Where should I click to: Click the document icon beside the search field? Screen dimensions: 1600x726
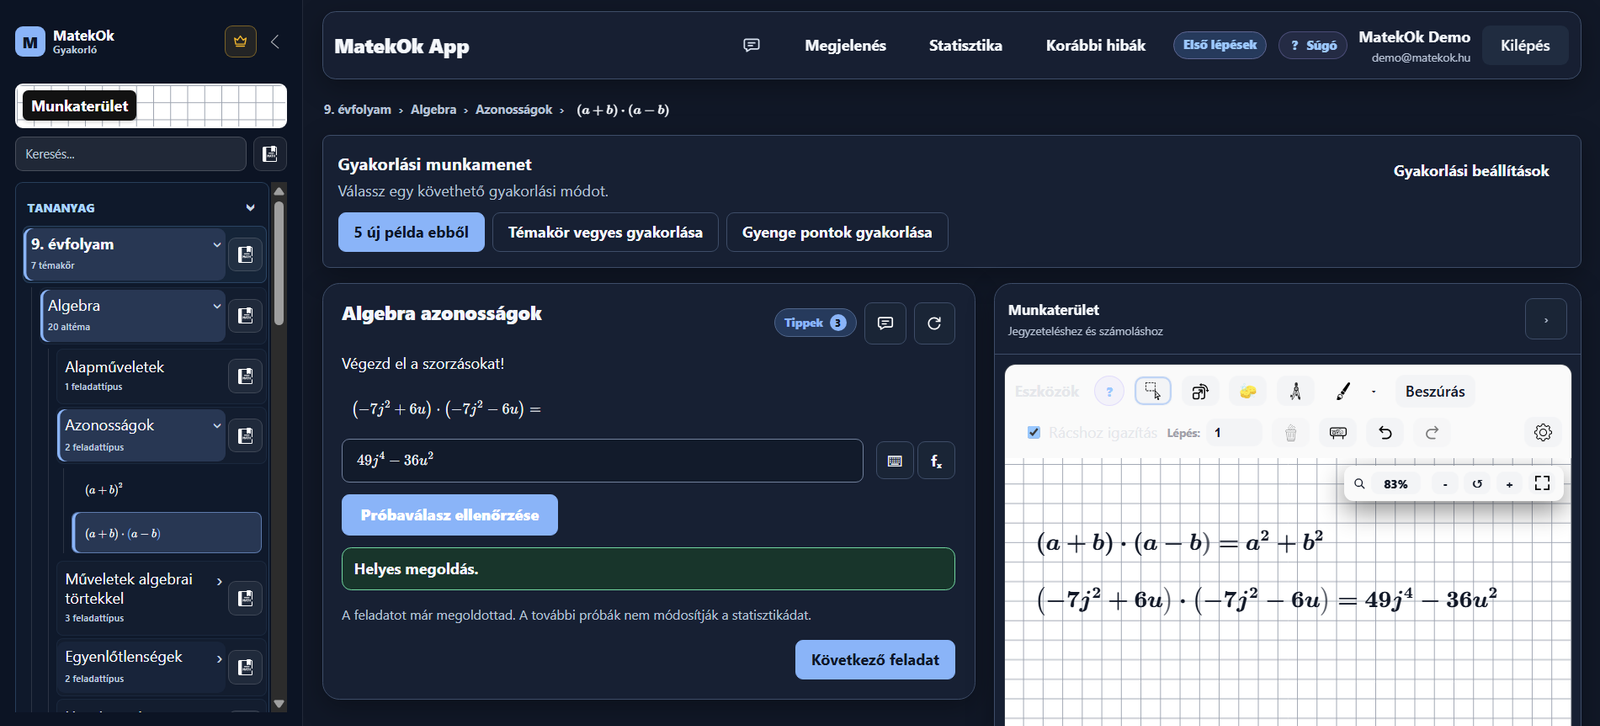270,154
